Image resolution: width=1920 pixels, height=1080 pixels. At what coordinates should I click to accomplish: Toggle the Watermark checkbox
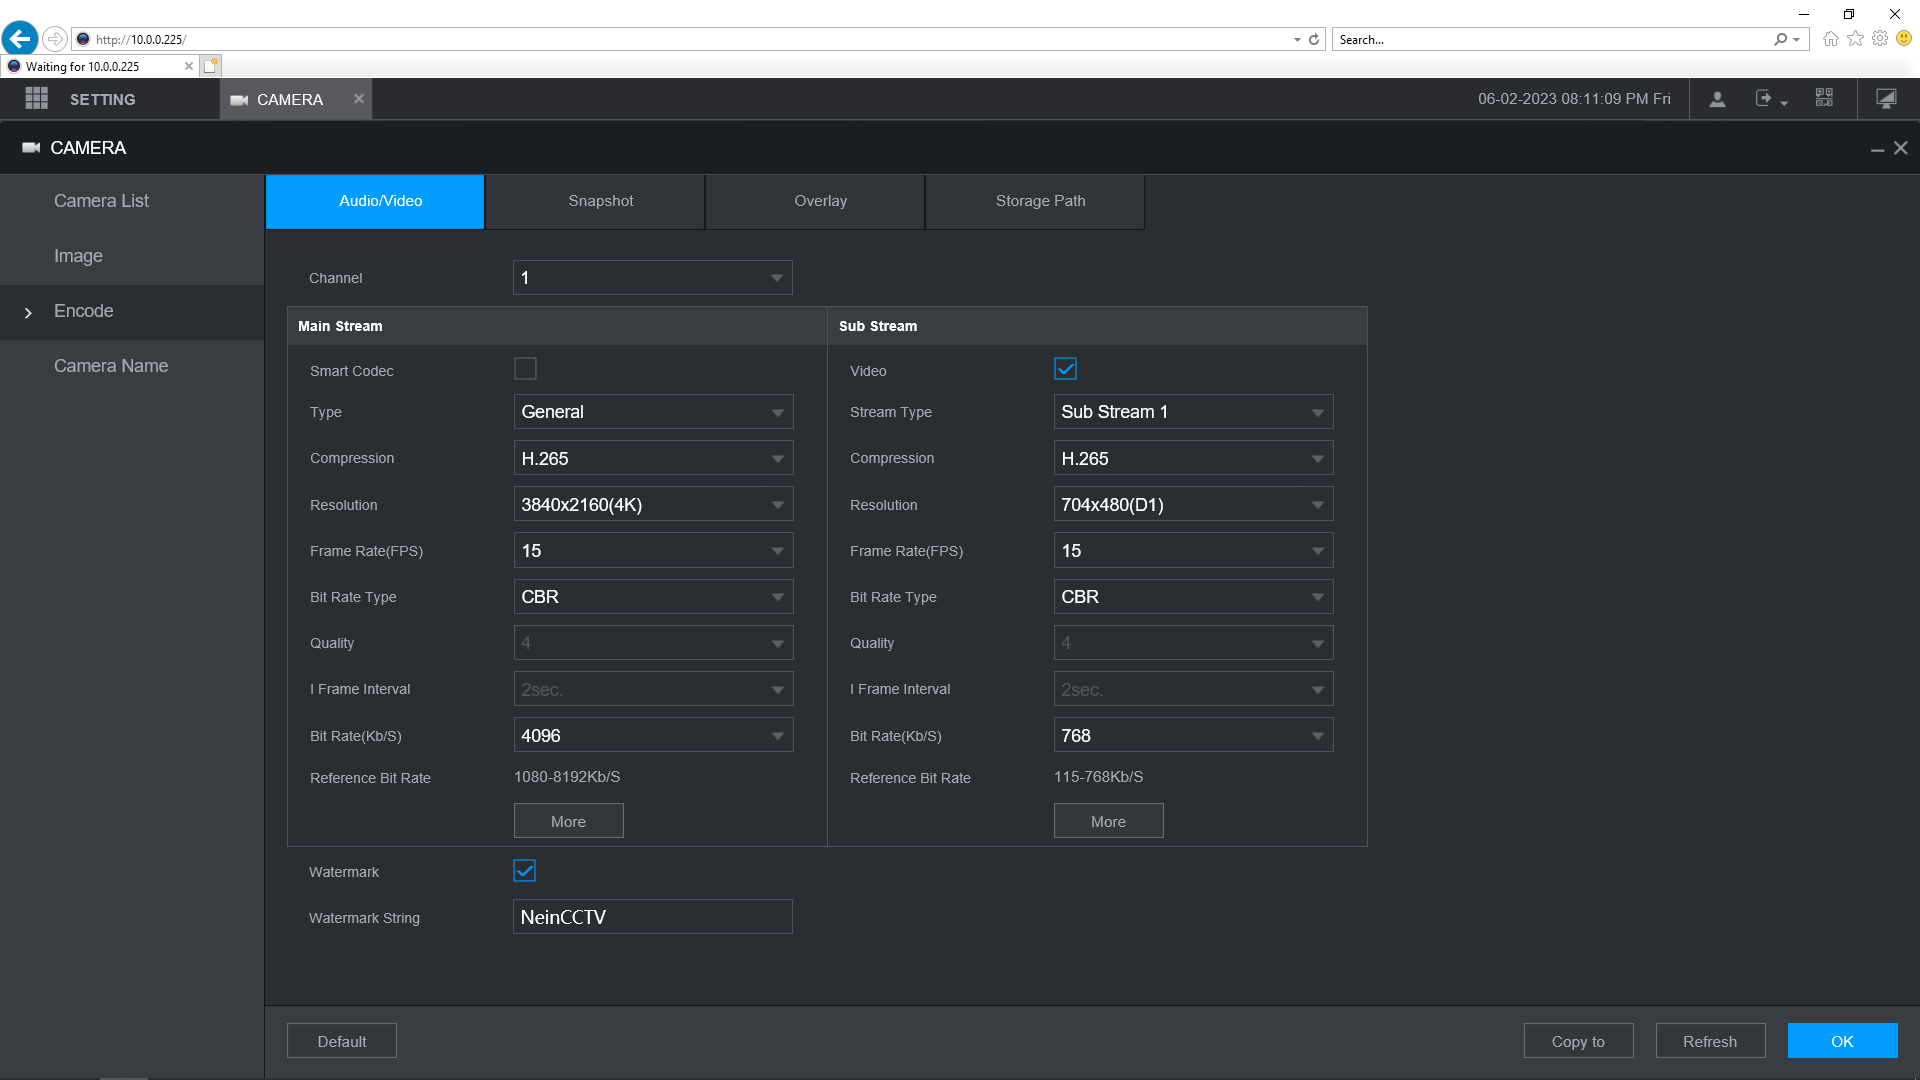[524, 871]
